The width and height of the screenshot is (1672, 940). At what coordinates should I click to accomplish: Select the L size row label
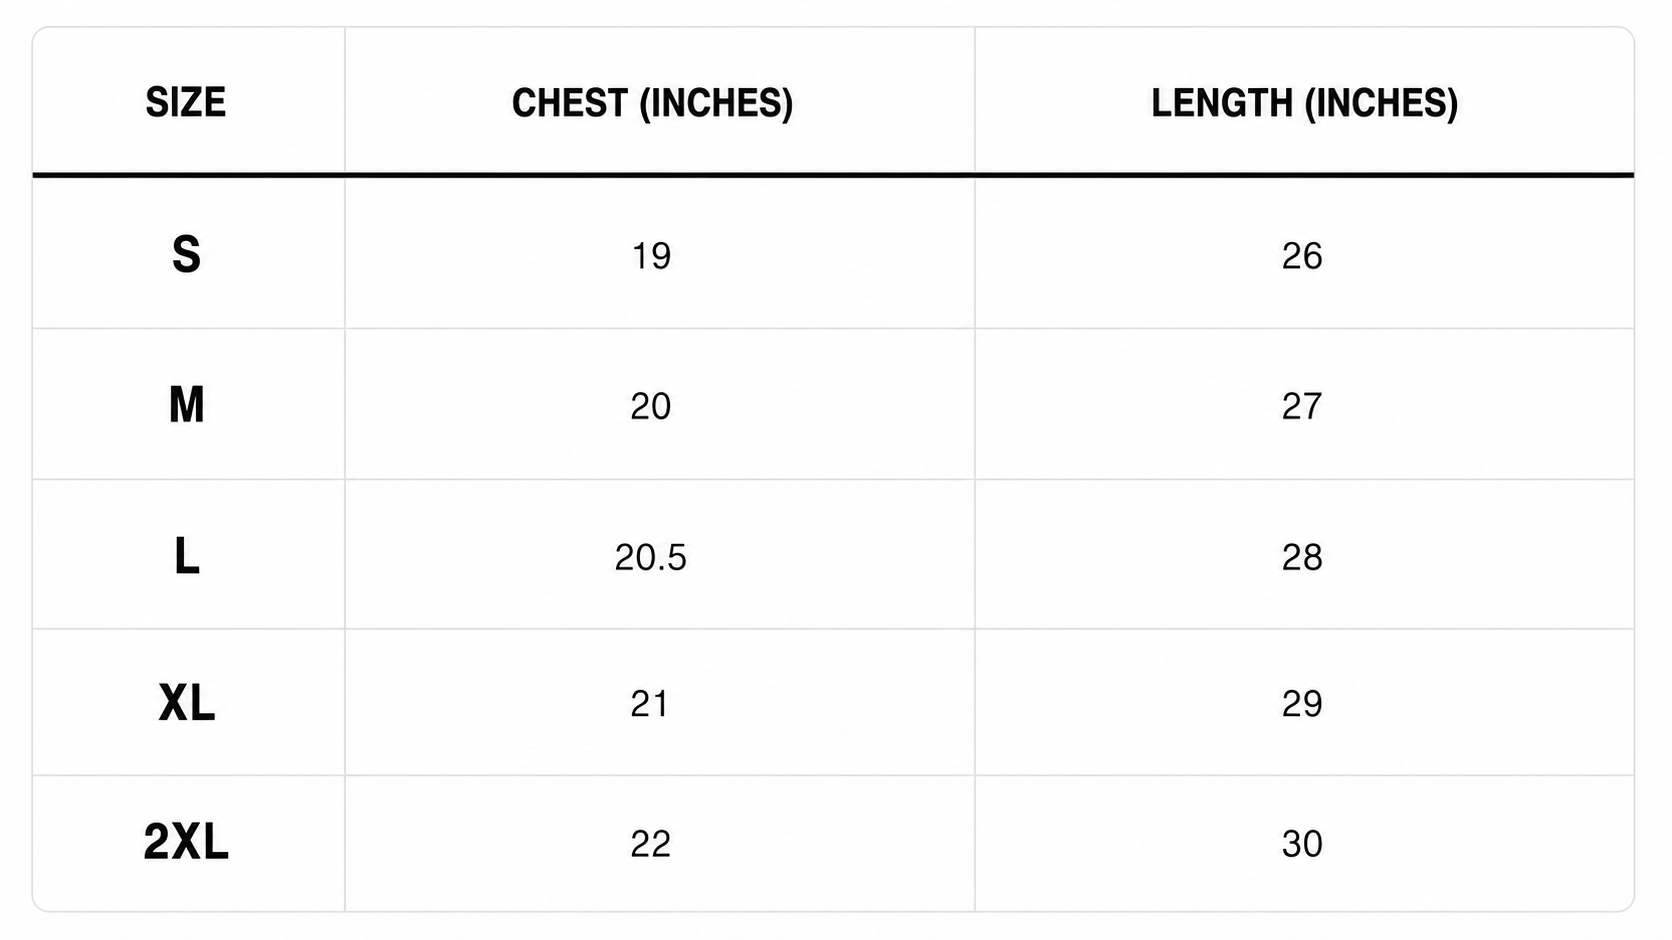click(x=186, y=556)
